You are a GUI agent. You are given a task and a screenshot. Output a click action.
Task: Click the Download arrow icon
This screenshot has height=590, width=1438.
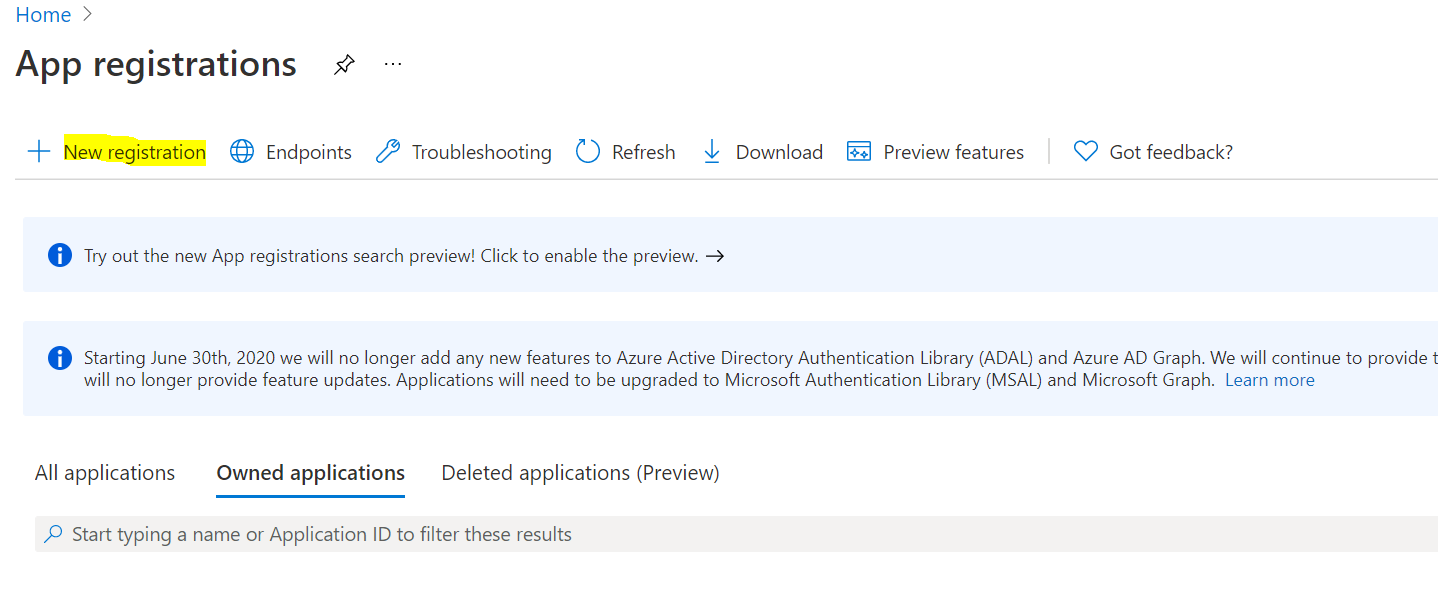click(x=712, y=152)
